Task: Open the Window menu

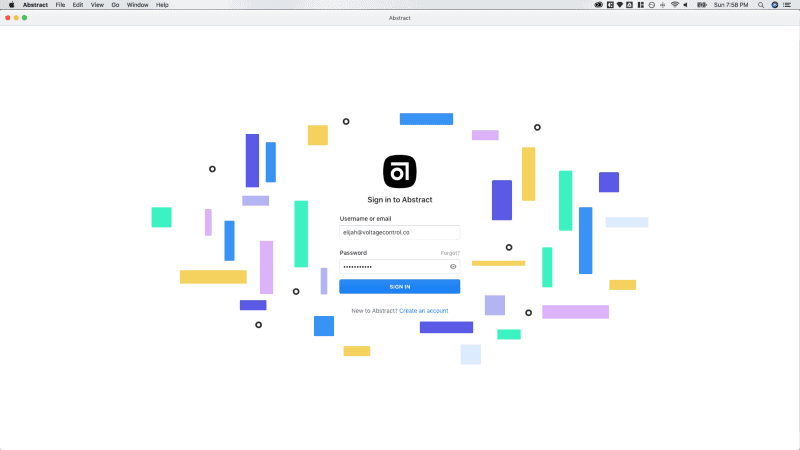Action: pos(137,5)
